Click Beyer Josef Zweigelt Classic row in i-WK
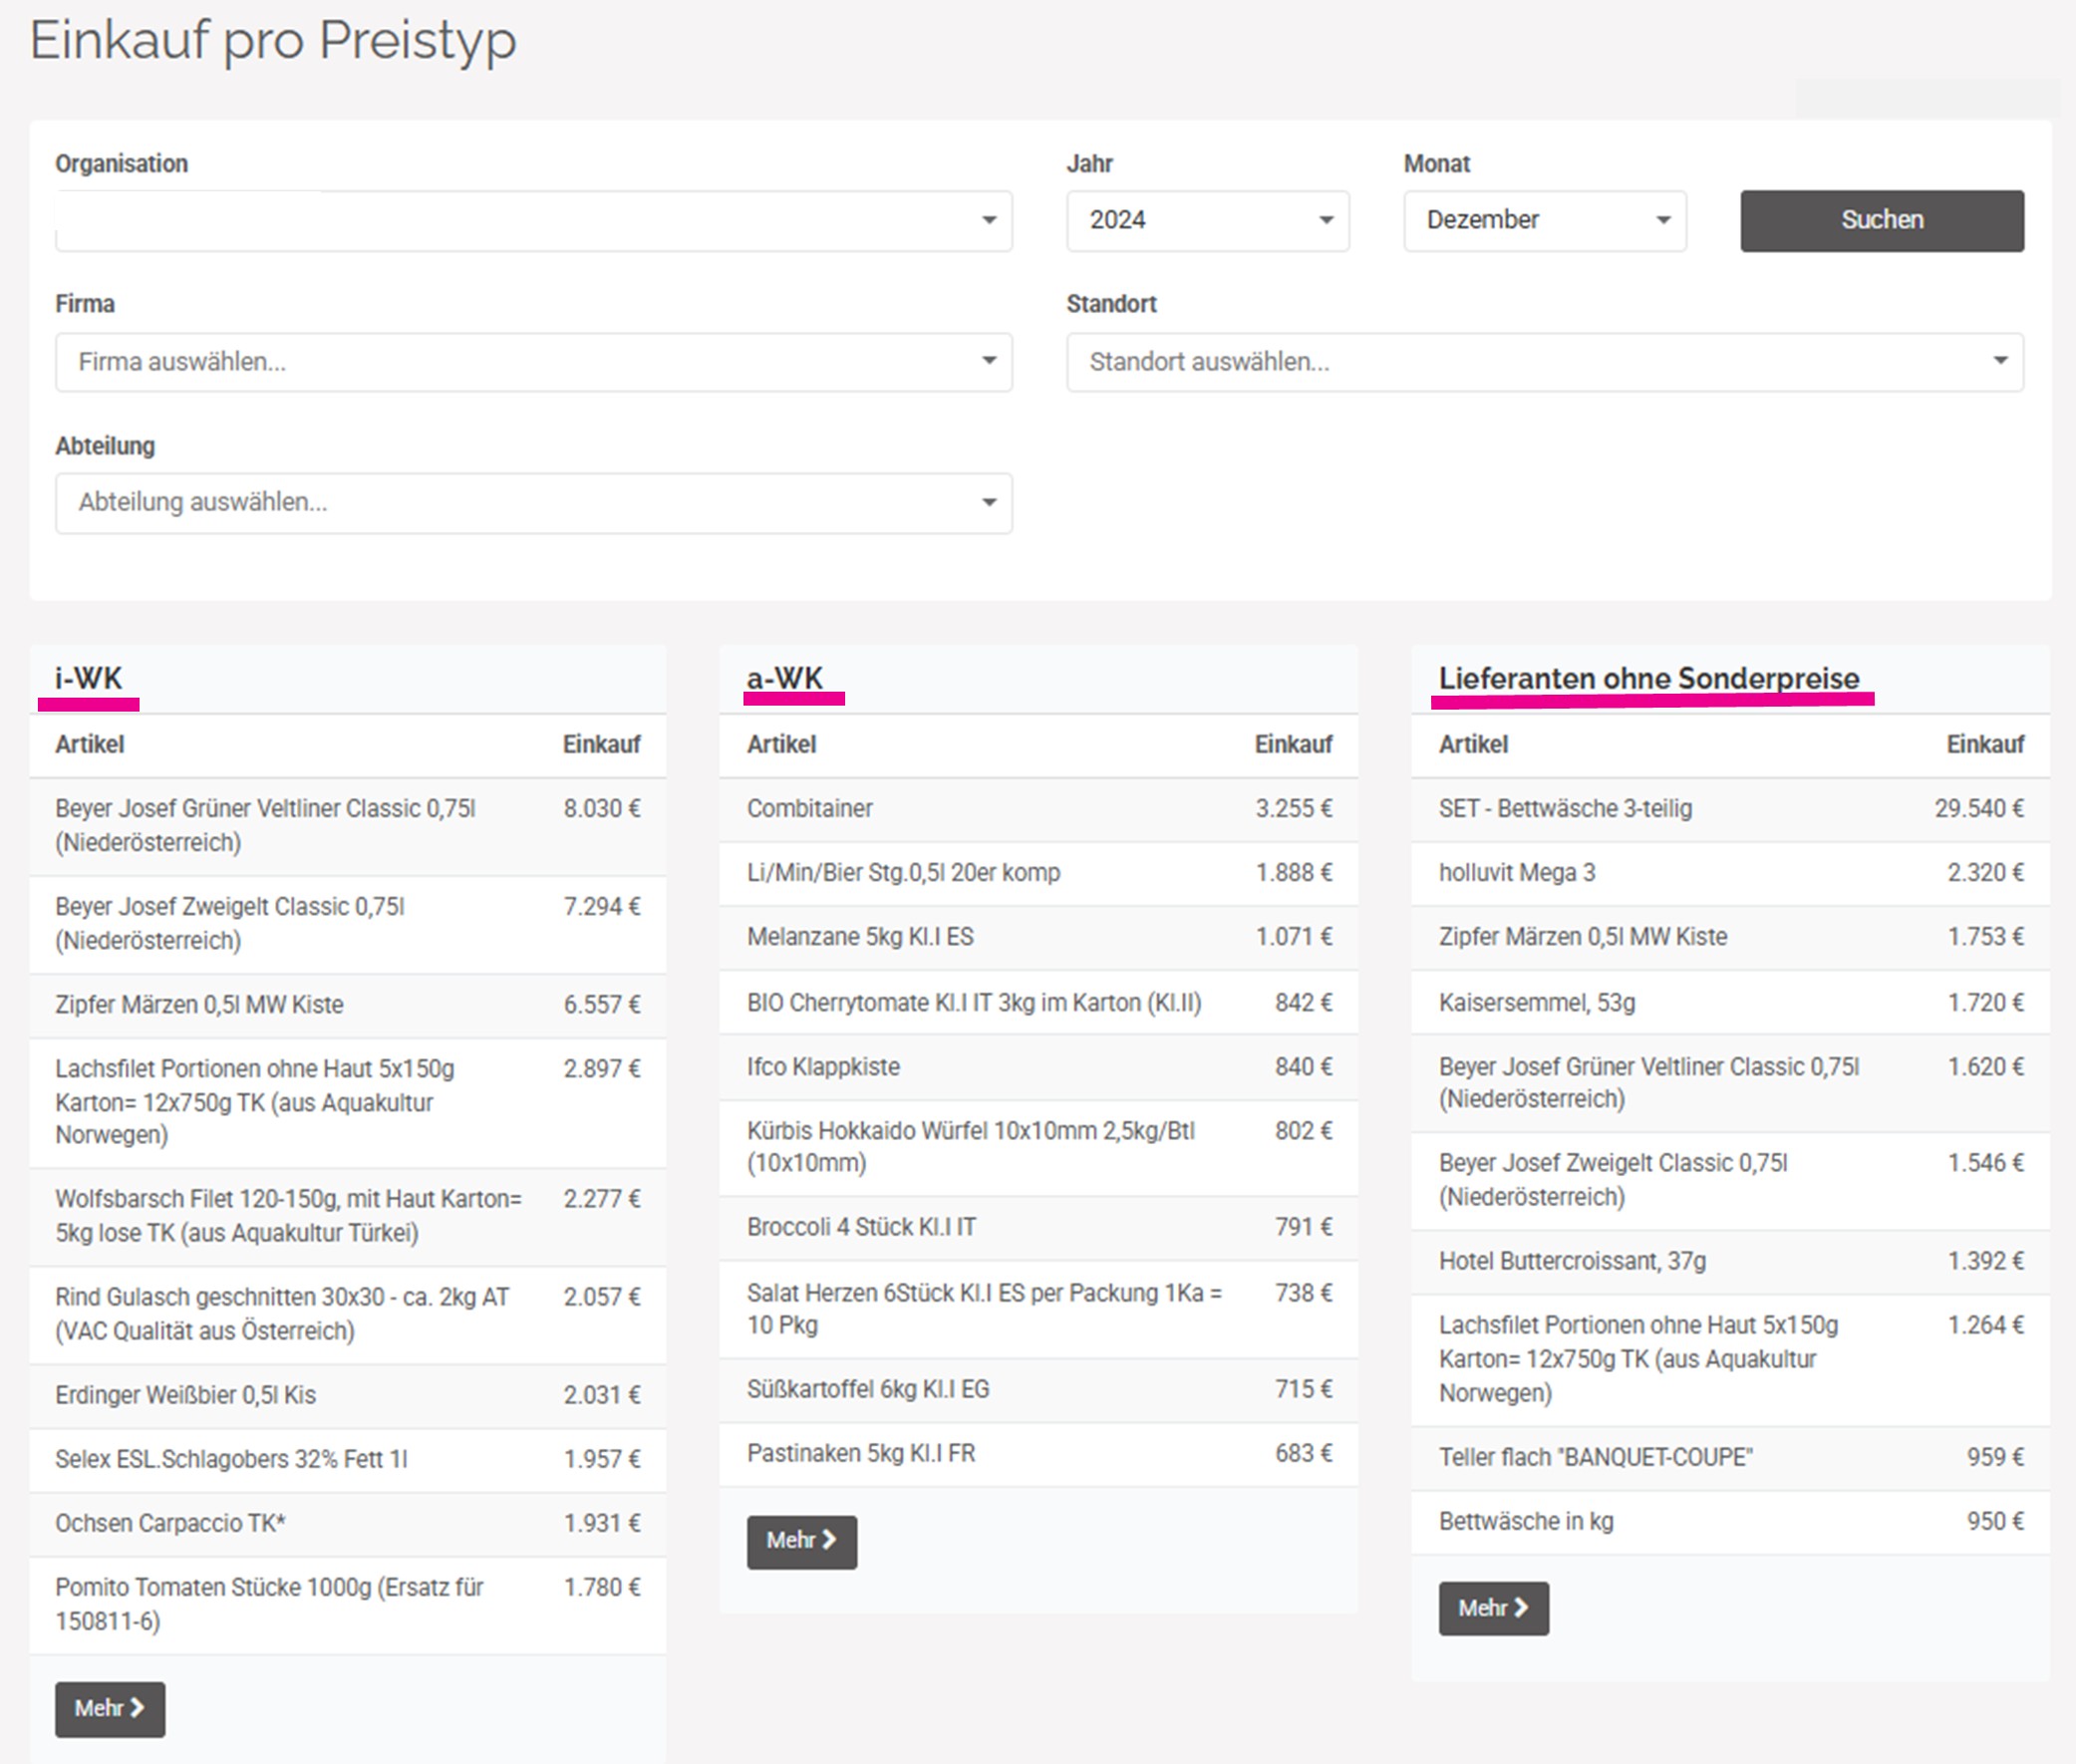 (x=348, y=924)
